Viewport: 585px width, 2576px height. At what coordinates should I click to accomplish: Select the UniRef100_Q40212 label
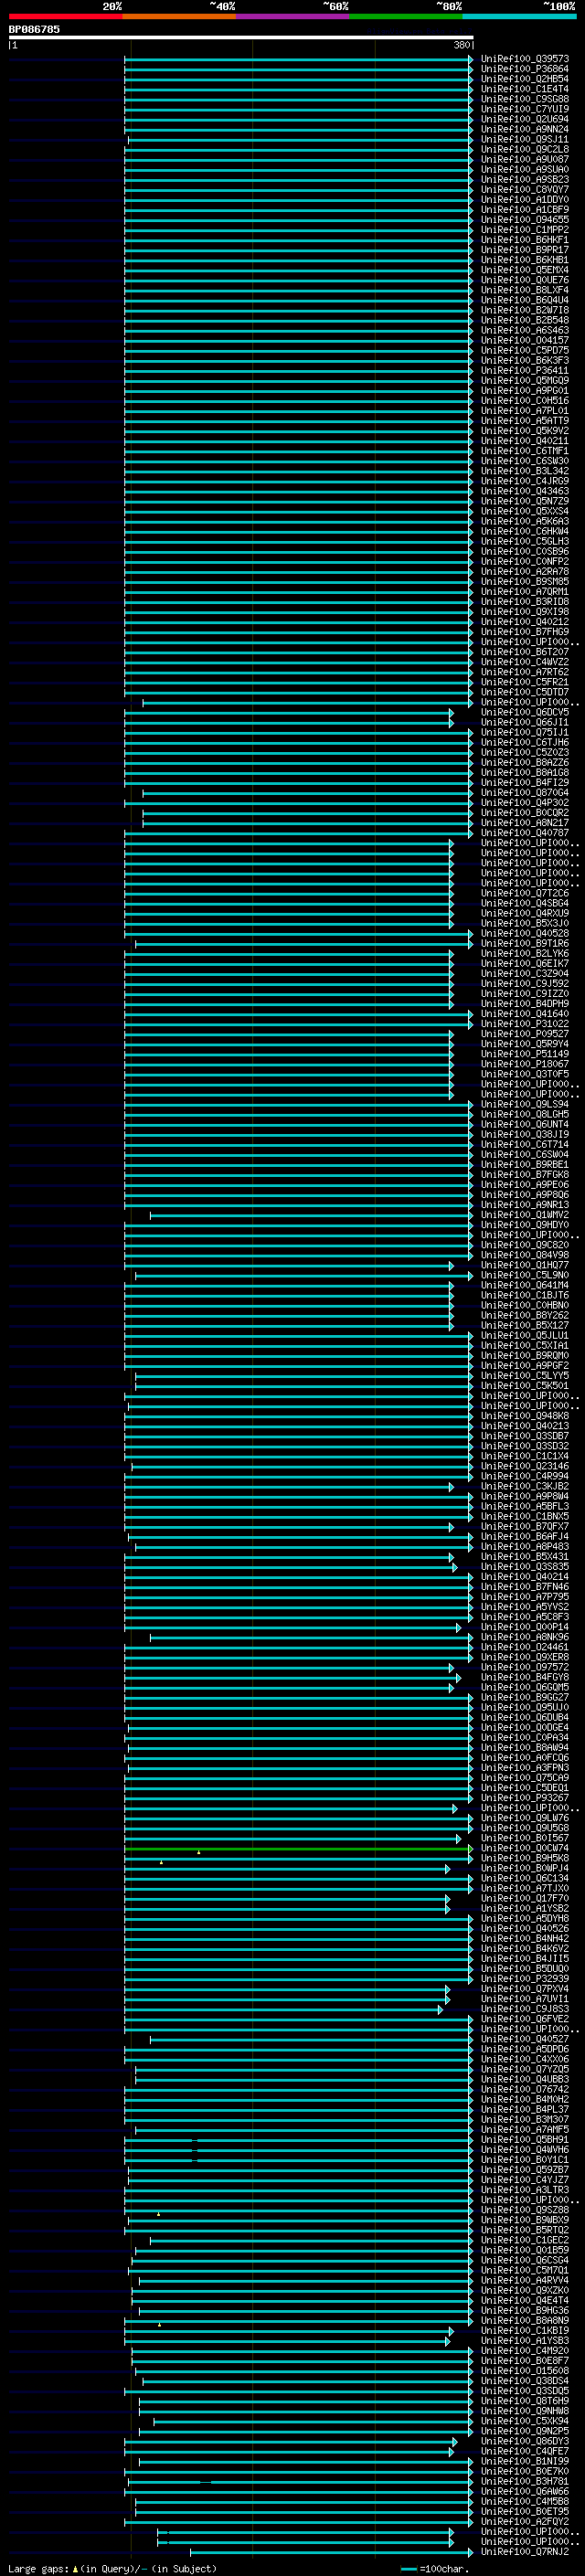pos(525,622)
